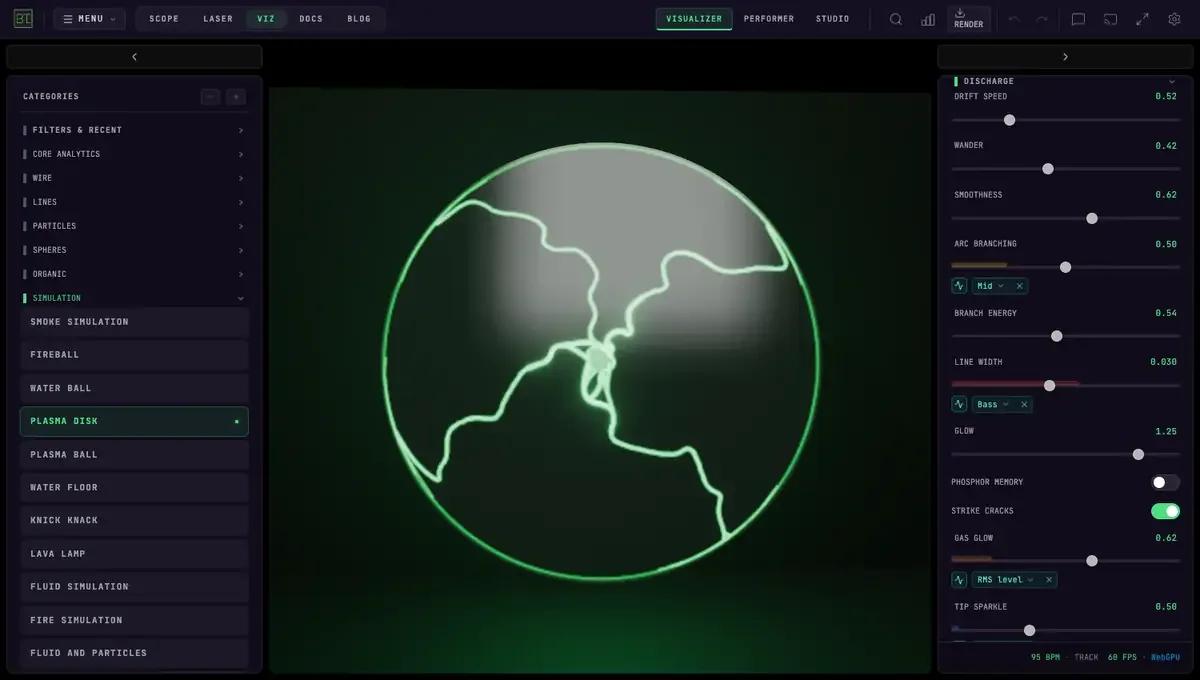Click the undo arrow icon
This screenshot has height=680, width=1200.
[x=1014, y=19]
